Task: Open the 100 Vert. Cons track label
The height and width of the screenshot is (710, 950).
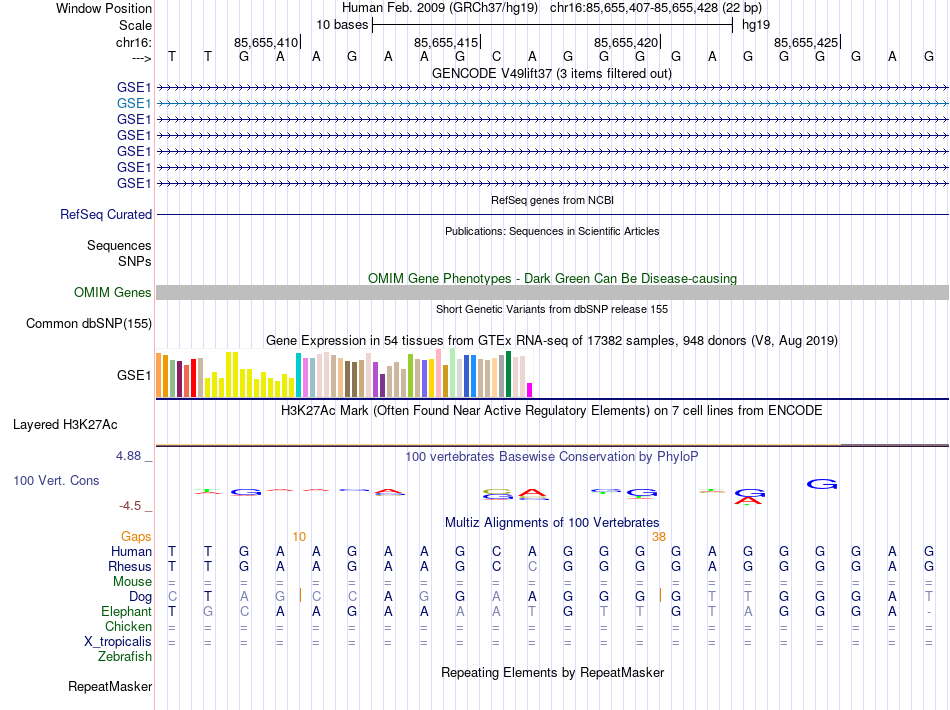Action: [x=56, y=480]
